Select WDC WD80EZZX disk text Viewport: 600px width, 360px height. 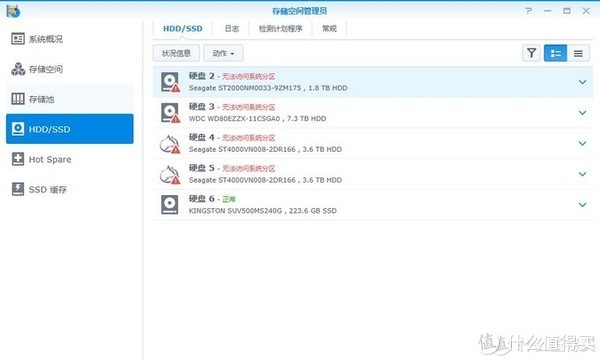(x=257, y=119)
